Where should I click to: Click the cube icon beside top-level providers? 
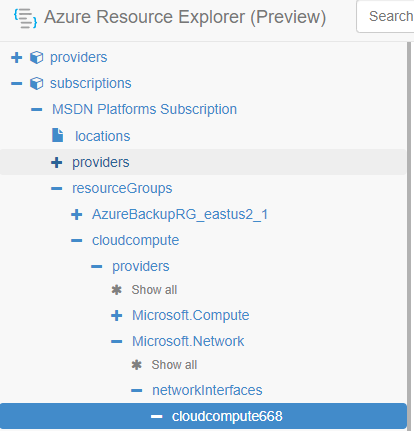coord(36,57)
